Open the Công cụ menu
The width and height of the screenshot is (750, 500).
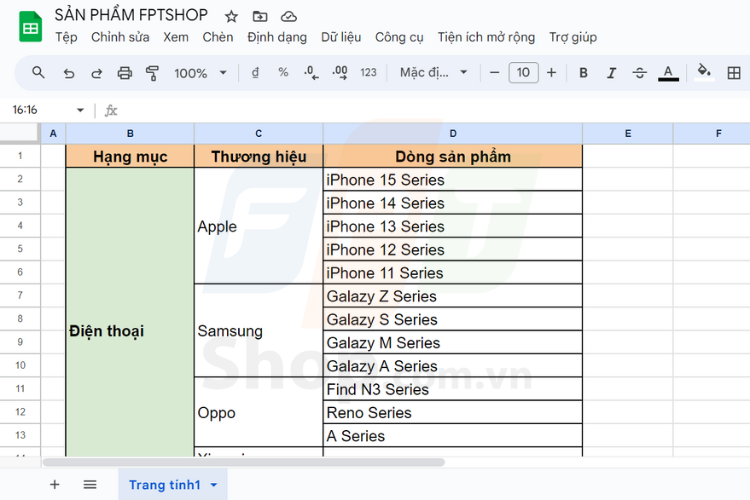pyautogui.click(x=399, y=37)
